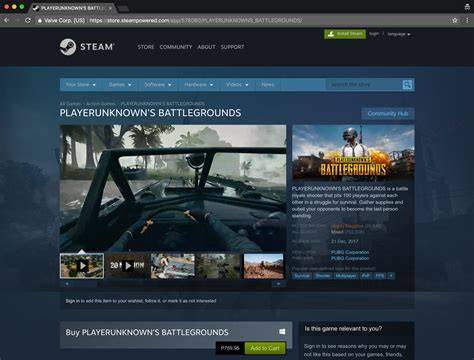
Task: Expand the Games dropdown menu
Action: (120, 85)
